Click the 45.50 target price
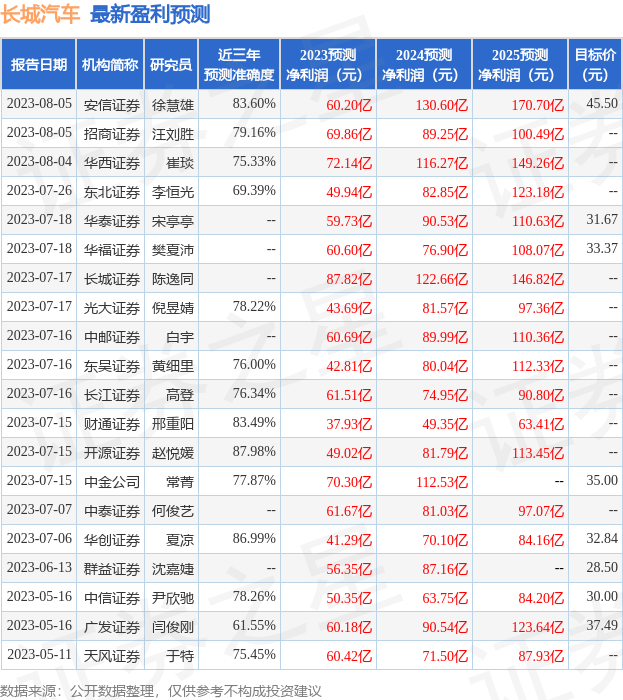The image size is (623, 700). coord(602,103)
